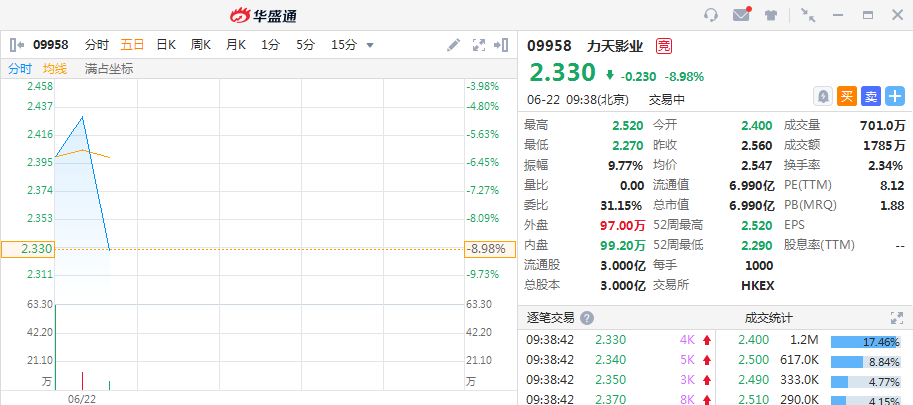Select the drawing pencil tool

coord(453,45)
